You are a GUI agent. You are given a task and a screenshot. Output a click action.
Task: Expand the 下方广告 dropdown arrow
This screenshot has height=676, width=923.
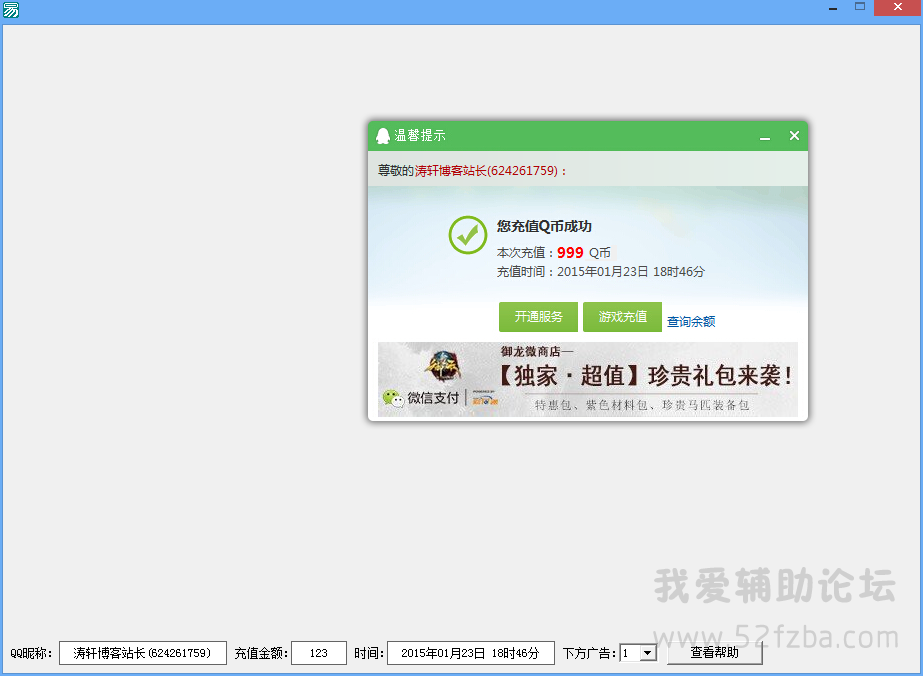(x=648, y=653)
